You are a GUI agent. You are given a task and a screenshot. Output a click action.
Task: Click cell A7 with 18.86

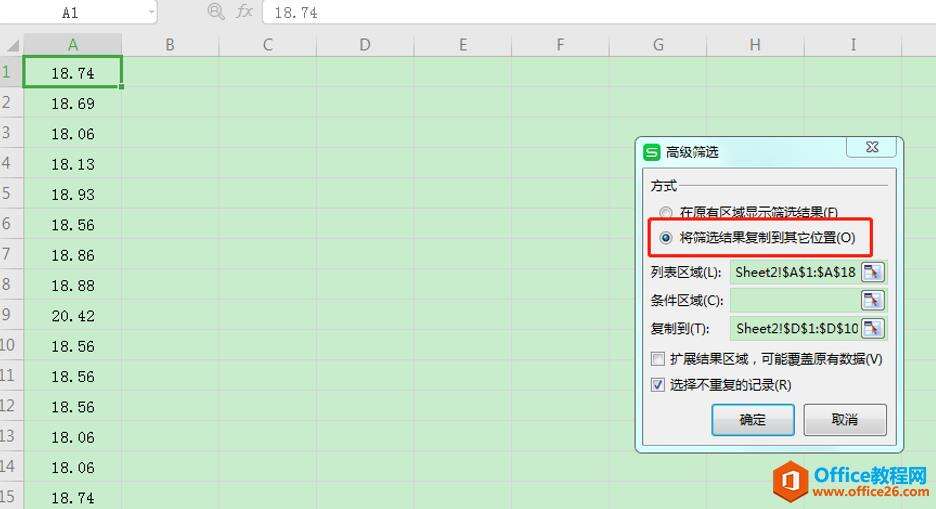(73, 255)
